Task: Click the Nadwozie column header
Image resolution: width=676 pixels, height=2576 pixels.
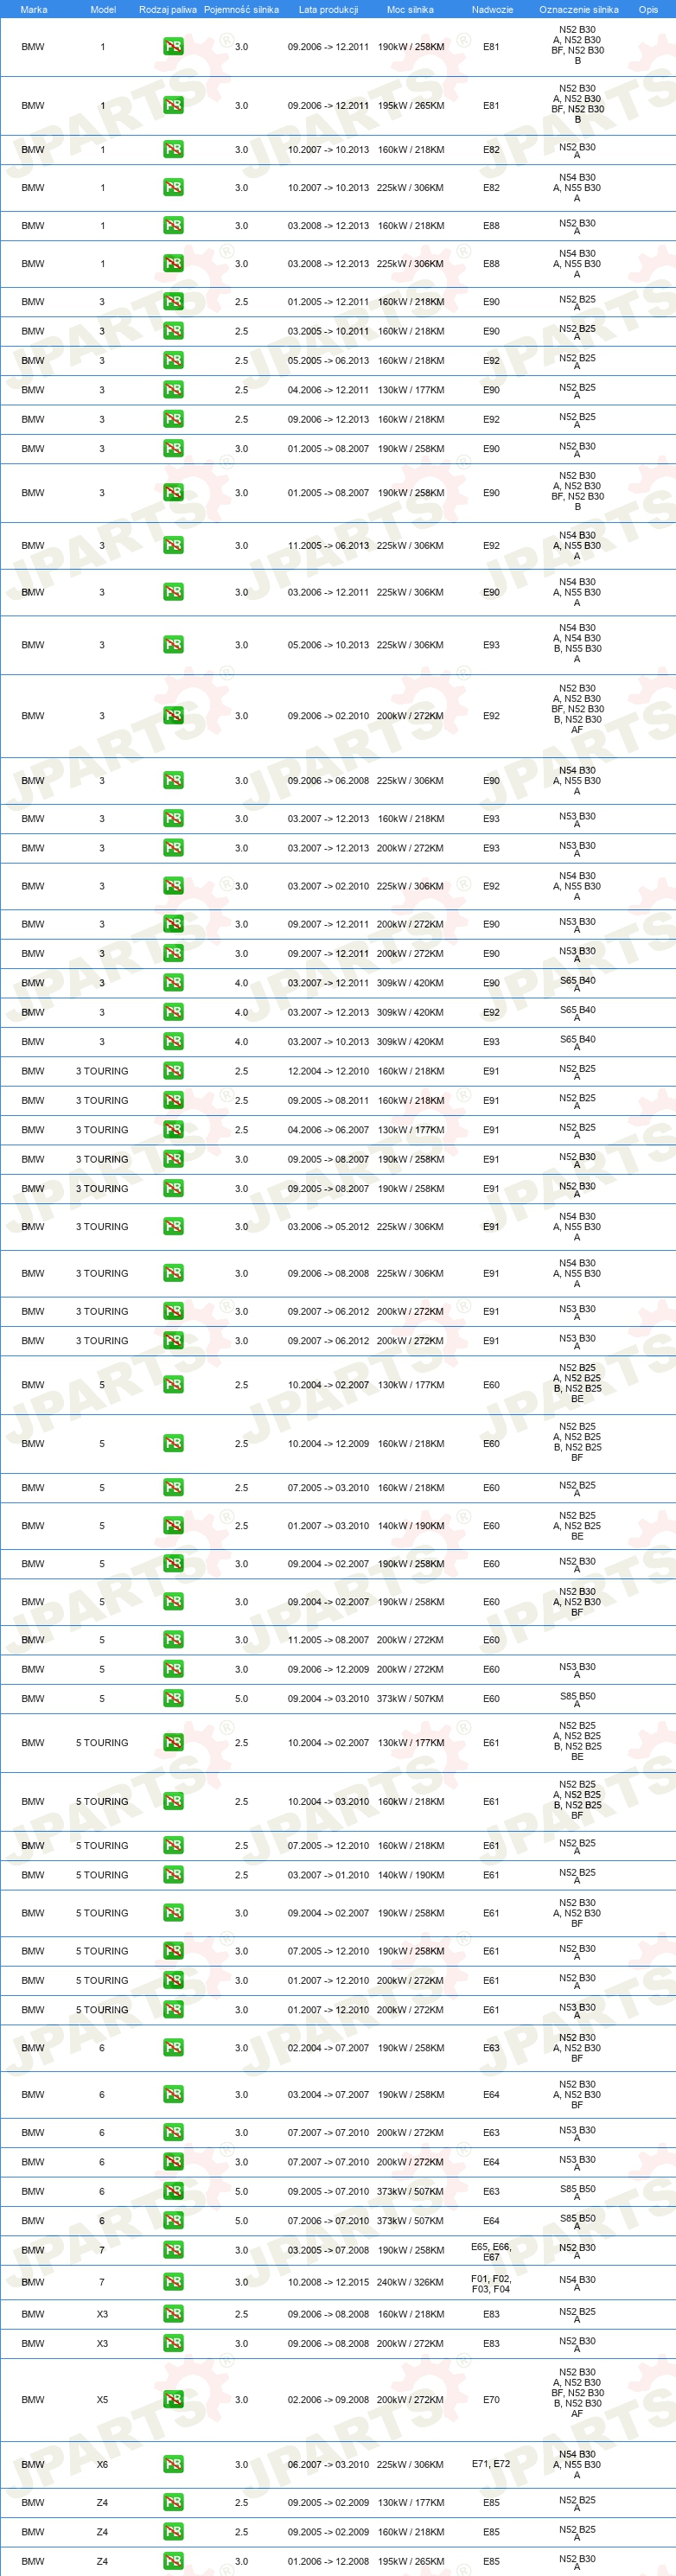Action: pos(492,9)
